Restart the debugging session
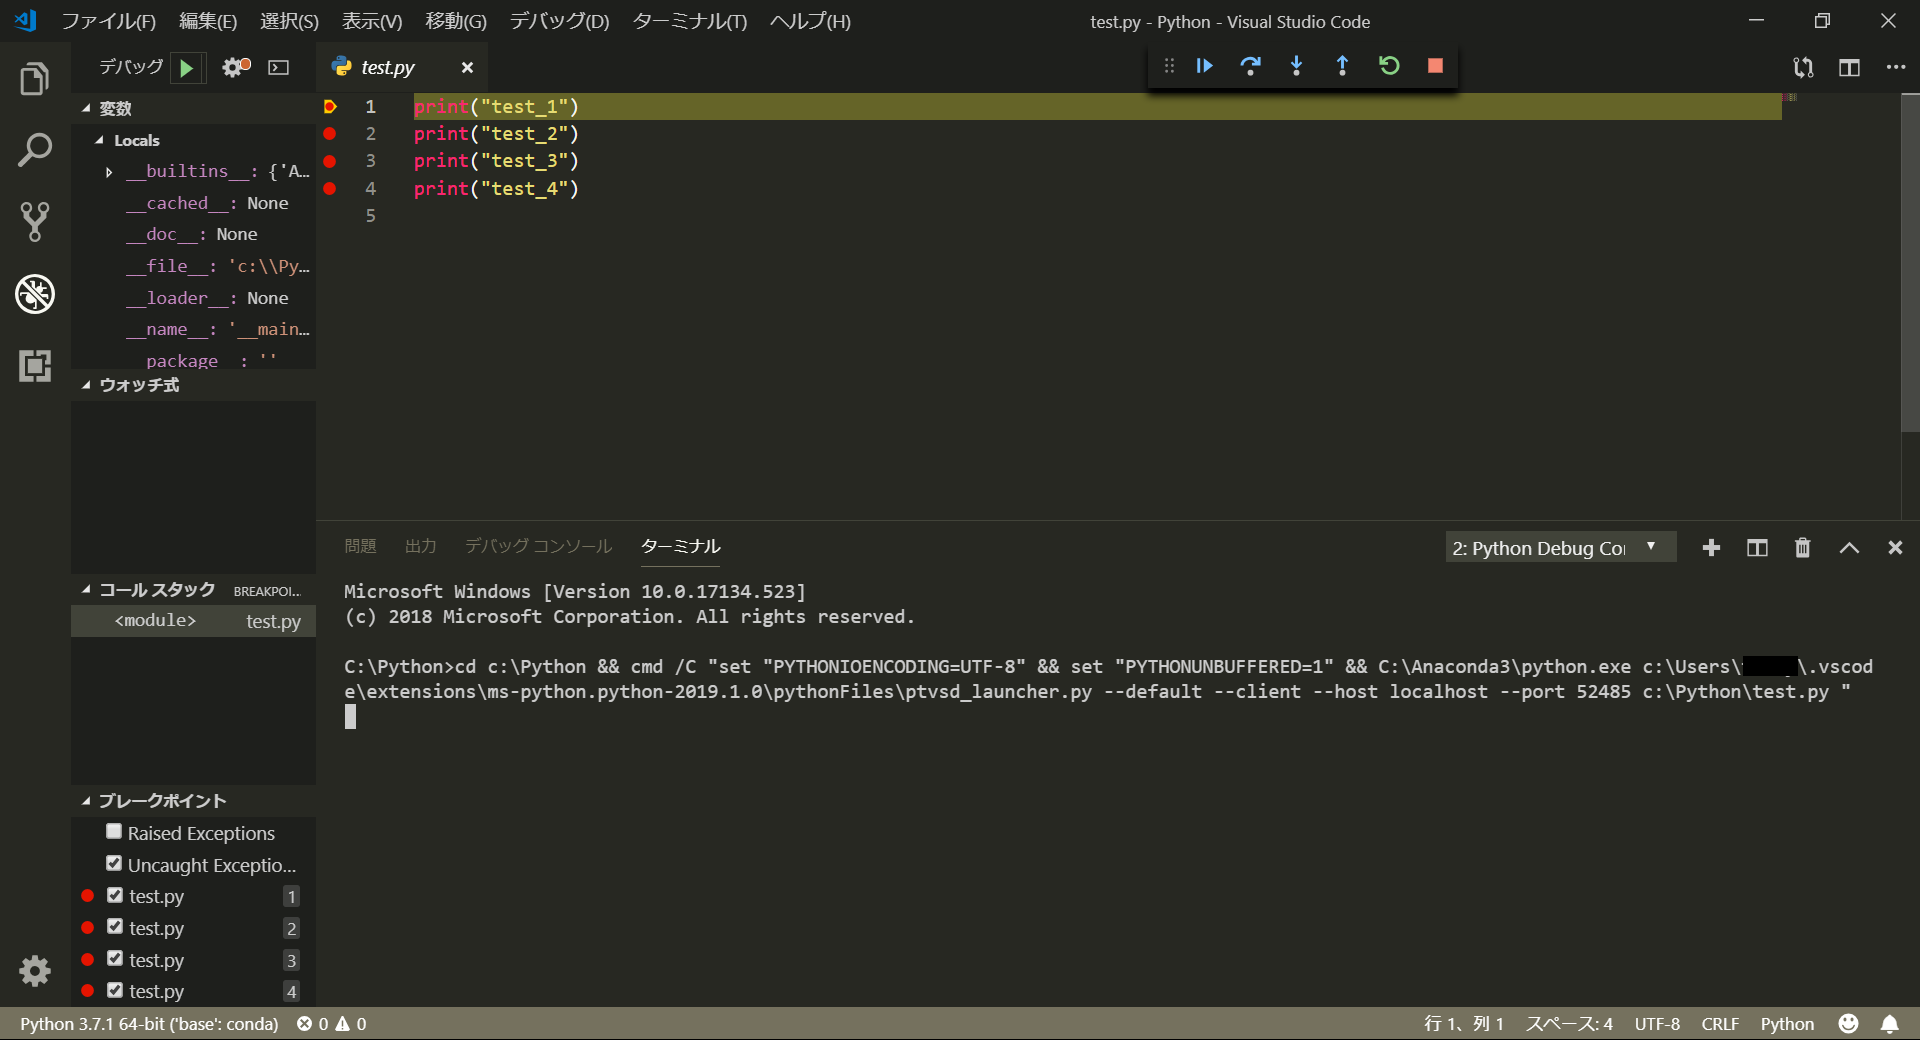This screenshot has width=1920, height=1040. tap(1389, 66)
